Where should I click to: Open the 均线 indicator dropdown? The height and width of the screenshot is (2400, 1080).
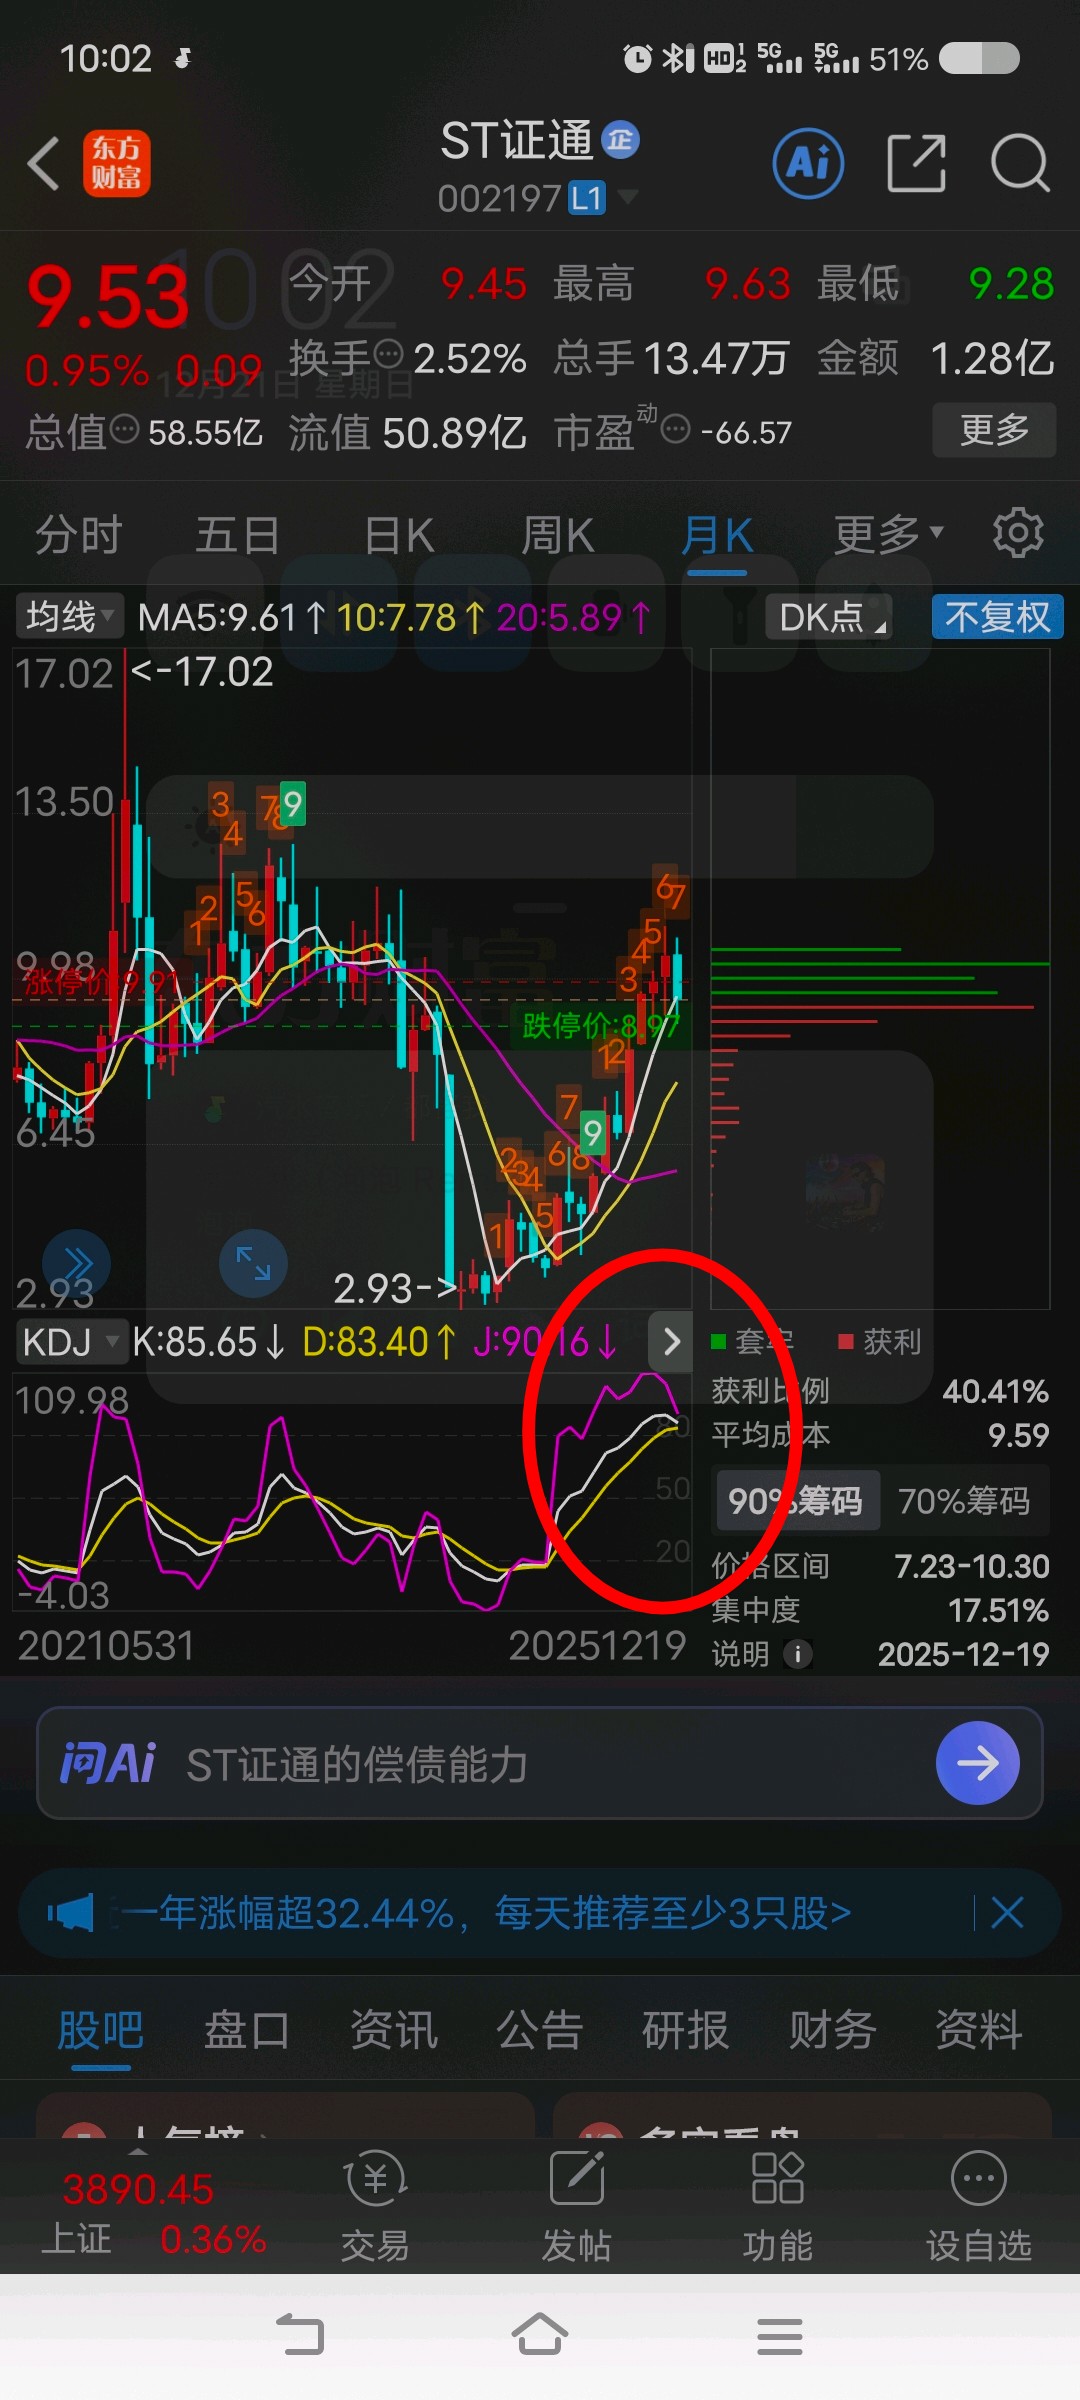click(x=69, y=617)
